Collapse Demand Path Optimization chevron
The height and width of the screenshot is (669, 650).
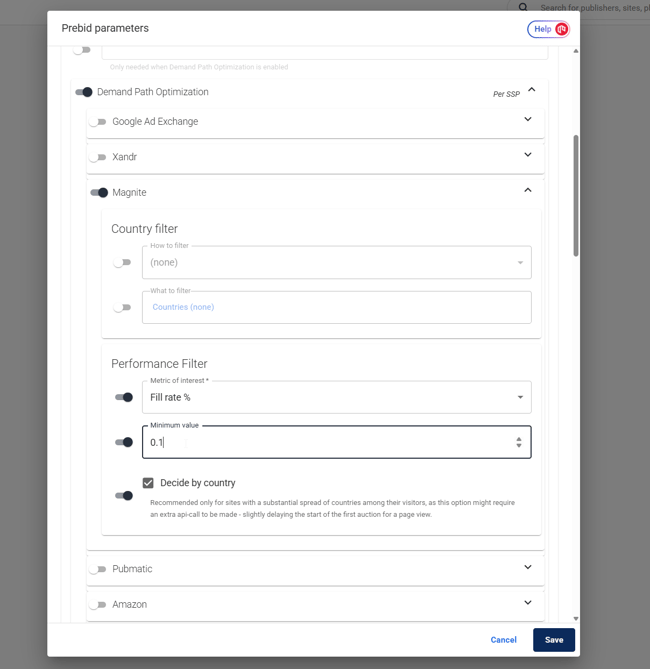[x=532, y=90]
